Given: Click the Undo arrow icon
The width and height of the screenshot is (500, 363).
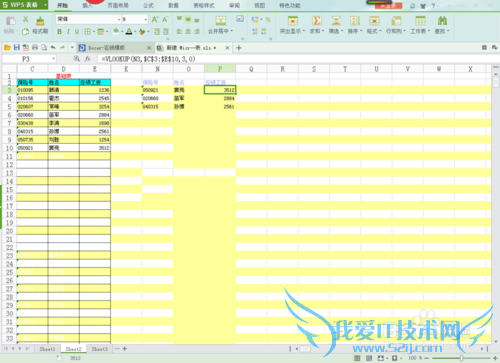Looking at the screenshot, I should point(53,48).
